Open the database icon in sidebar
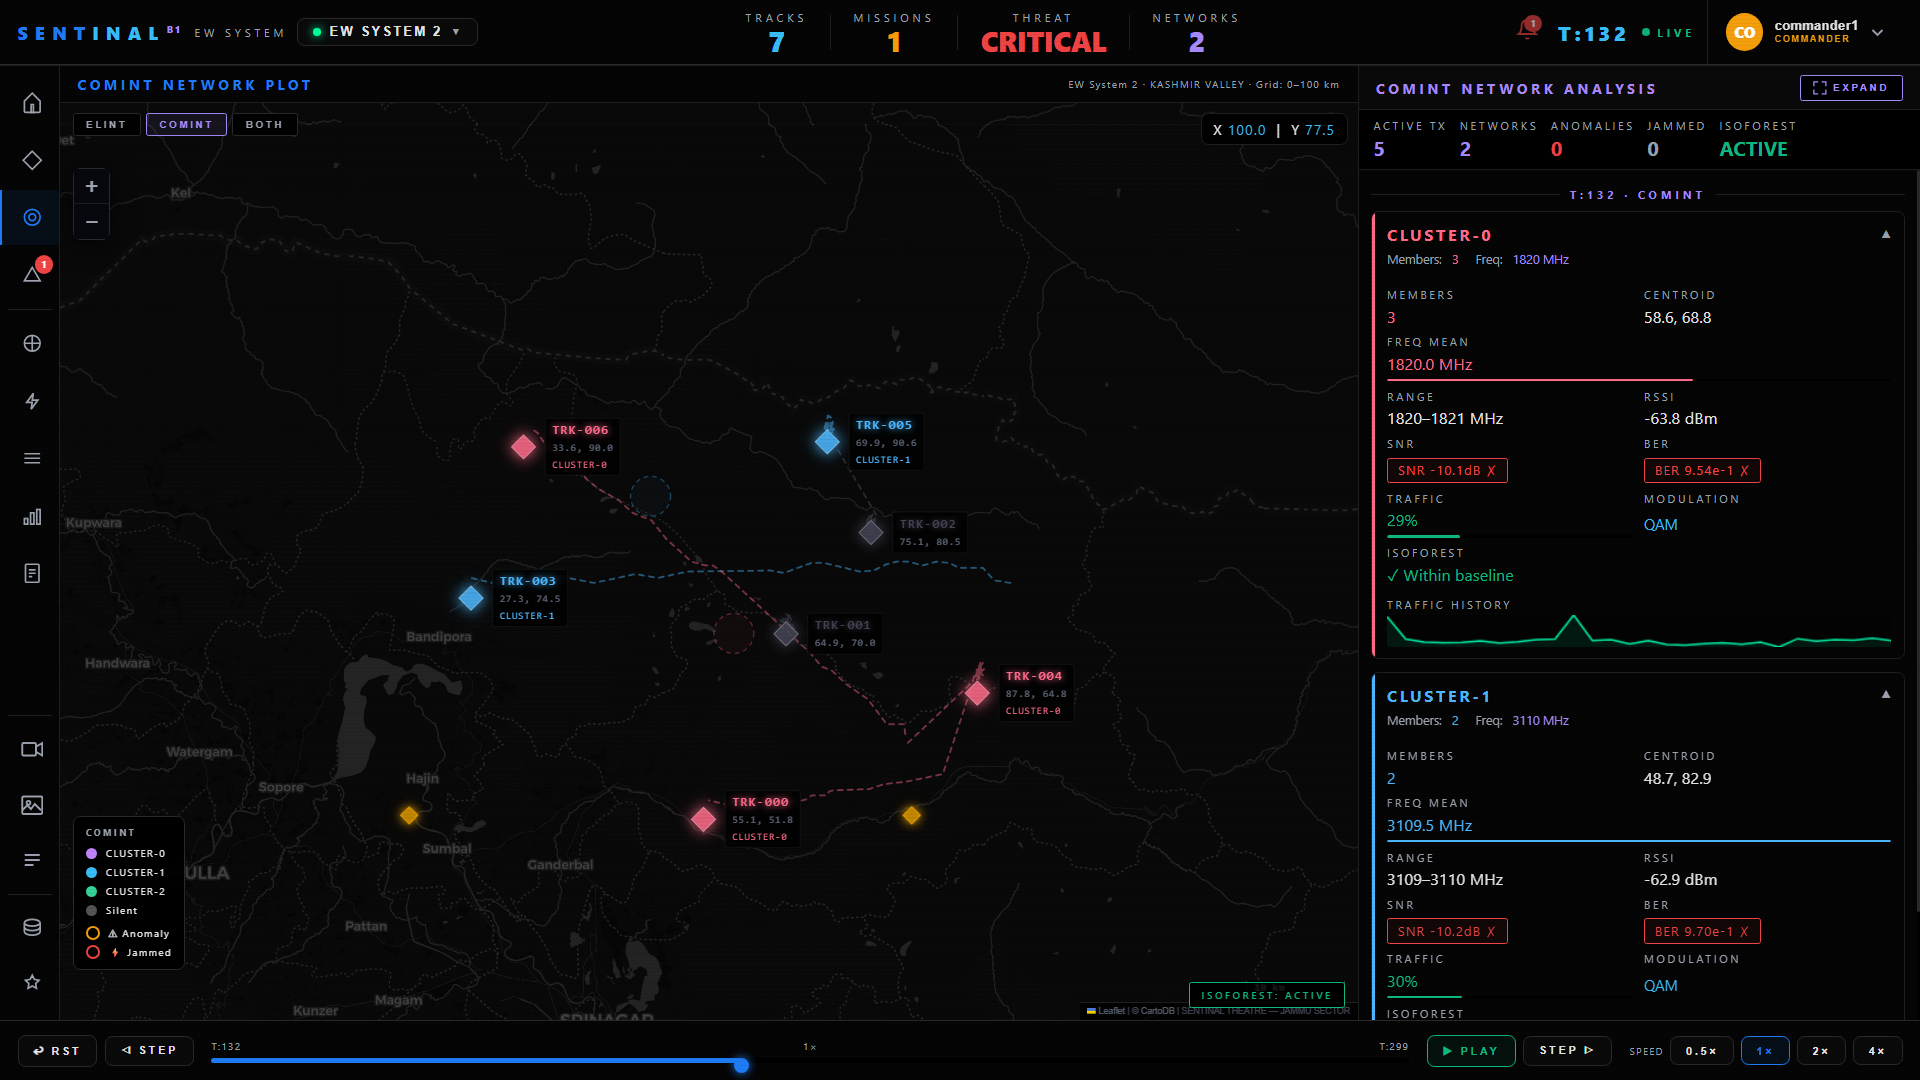The width and height of the screenshot is (1920, 1080). (x=32, y=927)
